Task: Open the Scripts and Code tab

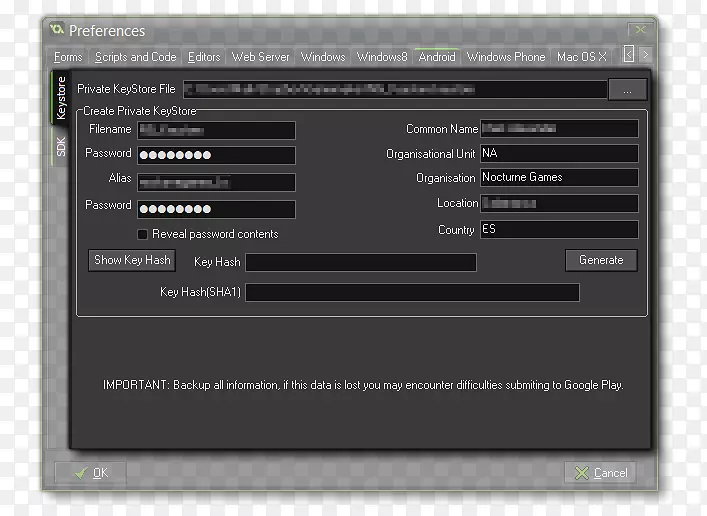Action: 135,57
